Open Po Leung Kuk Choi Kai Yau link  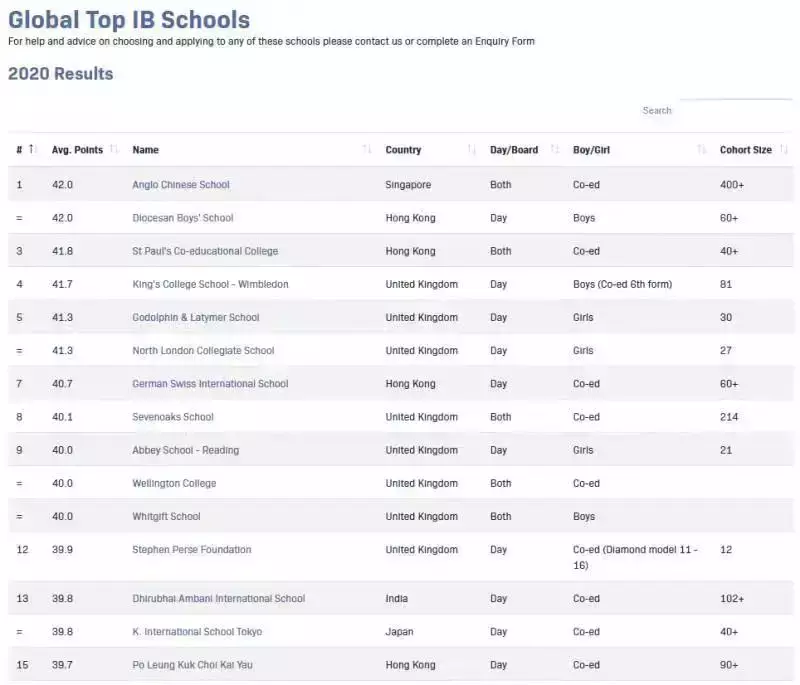(192, 665)
